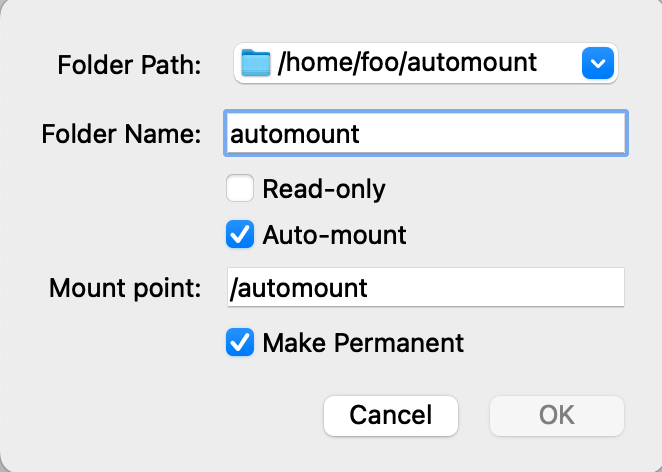The image size is (662, 472).
Task: Enable the Read-only checkbox
Action: click(240, 188)
